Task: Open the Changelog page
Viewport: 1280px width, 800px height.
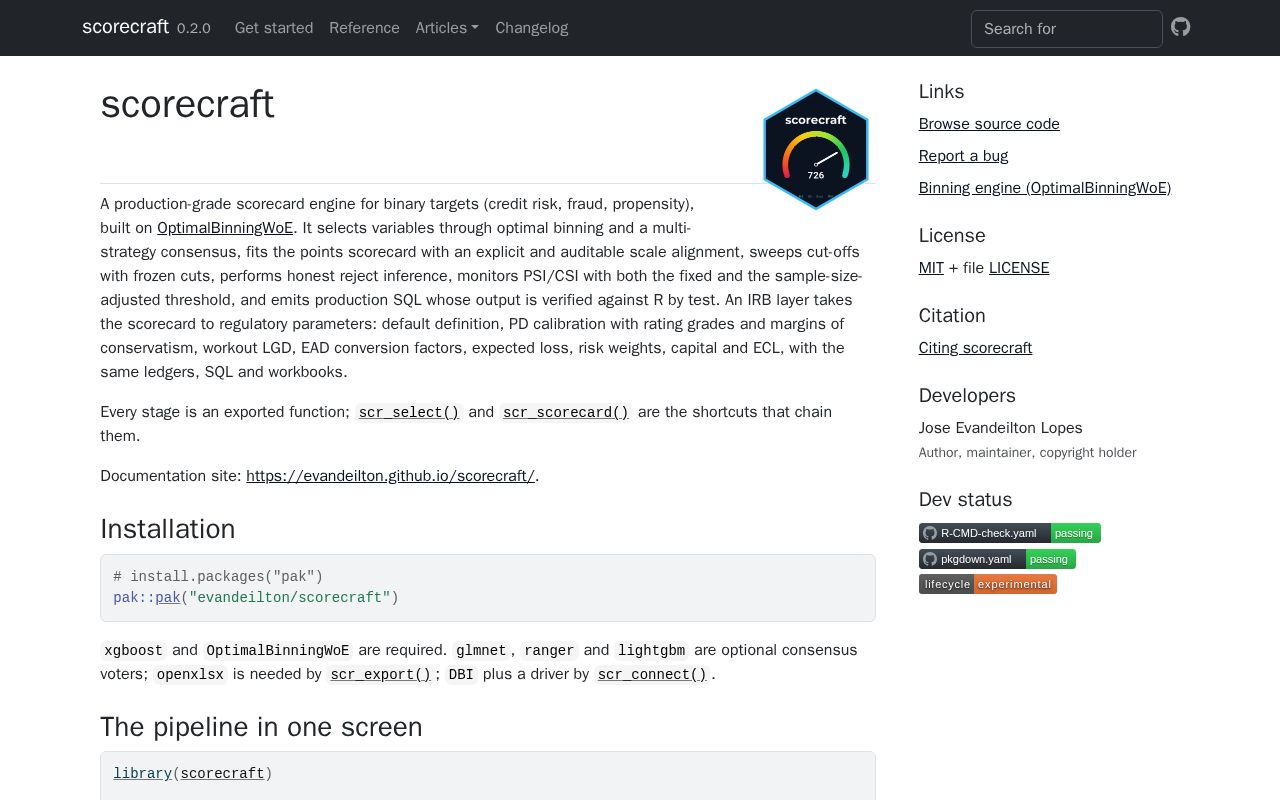Action: (532, 28)
